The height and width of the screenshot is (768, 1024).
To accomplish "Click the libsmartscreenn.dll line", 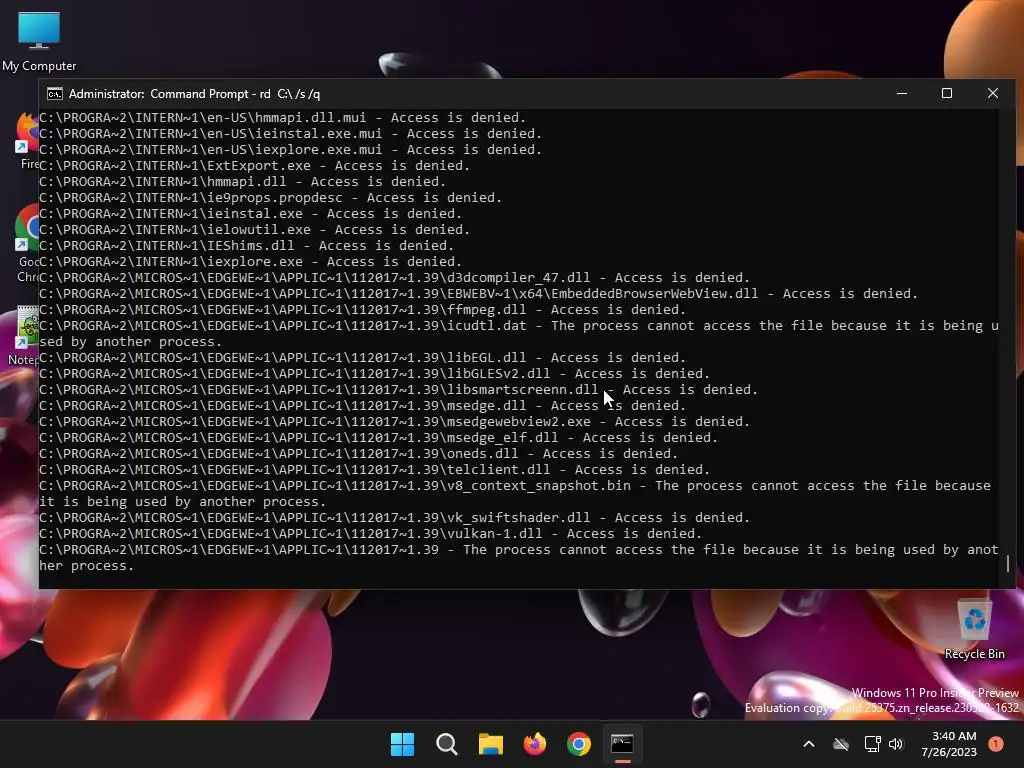I will pos(398,389).
